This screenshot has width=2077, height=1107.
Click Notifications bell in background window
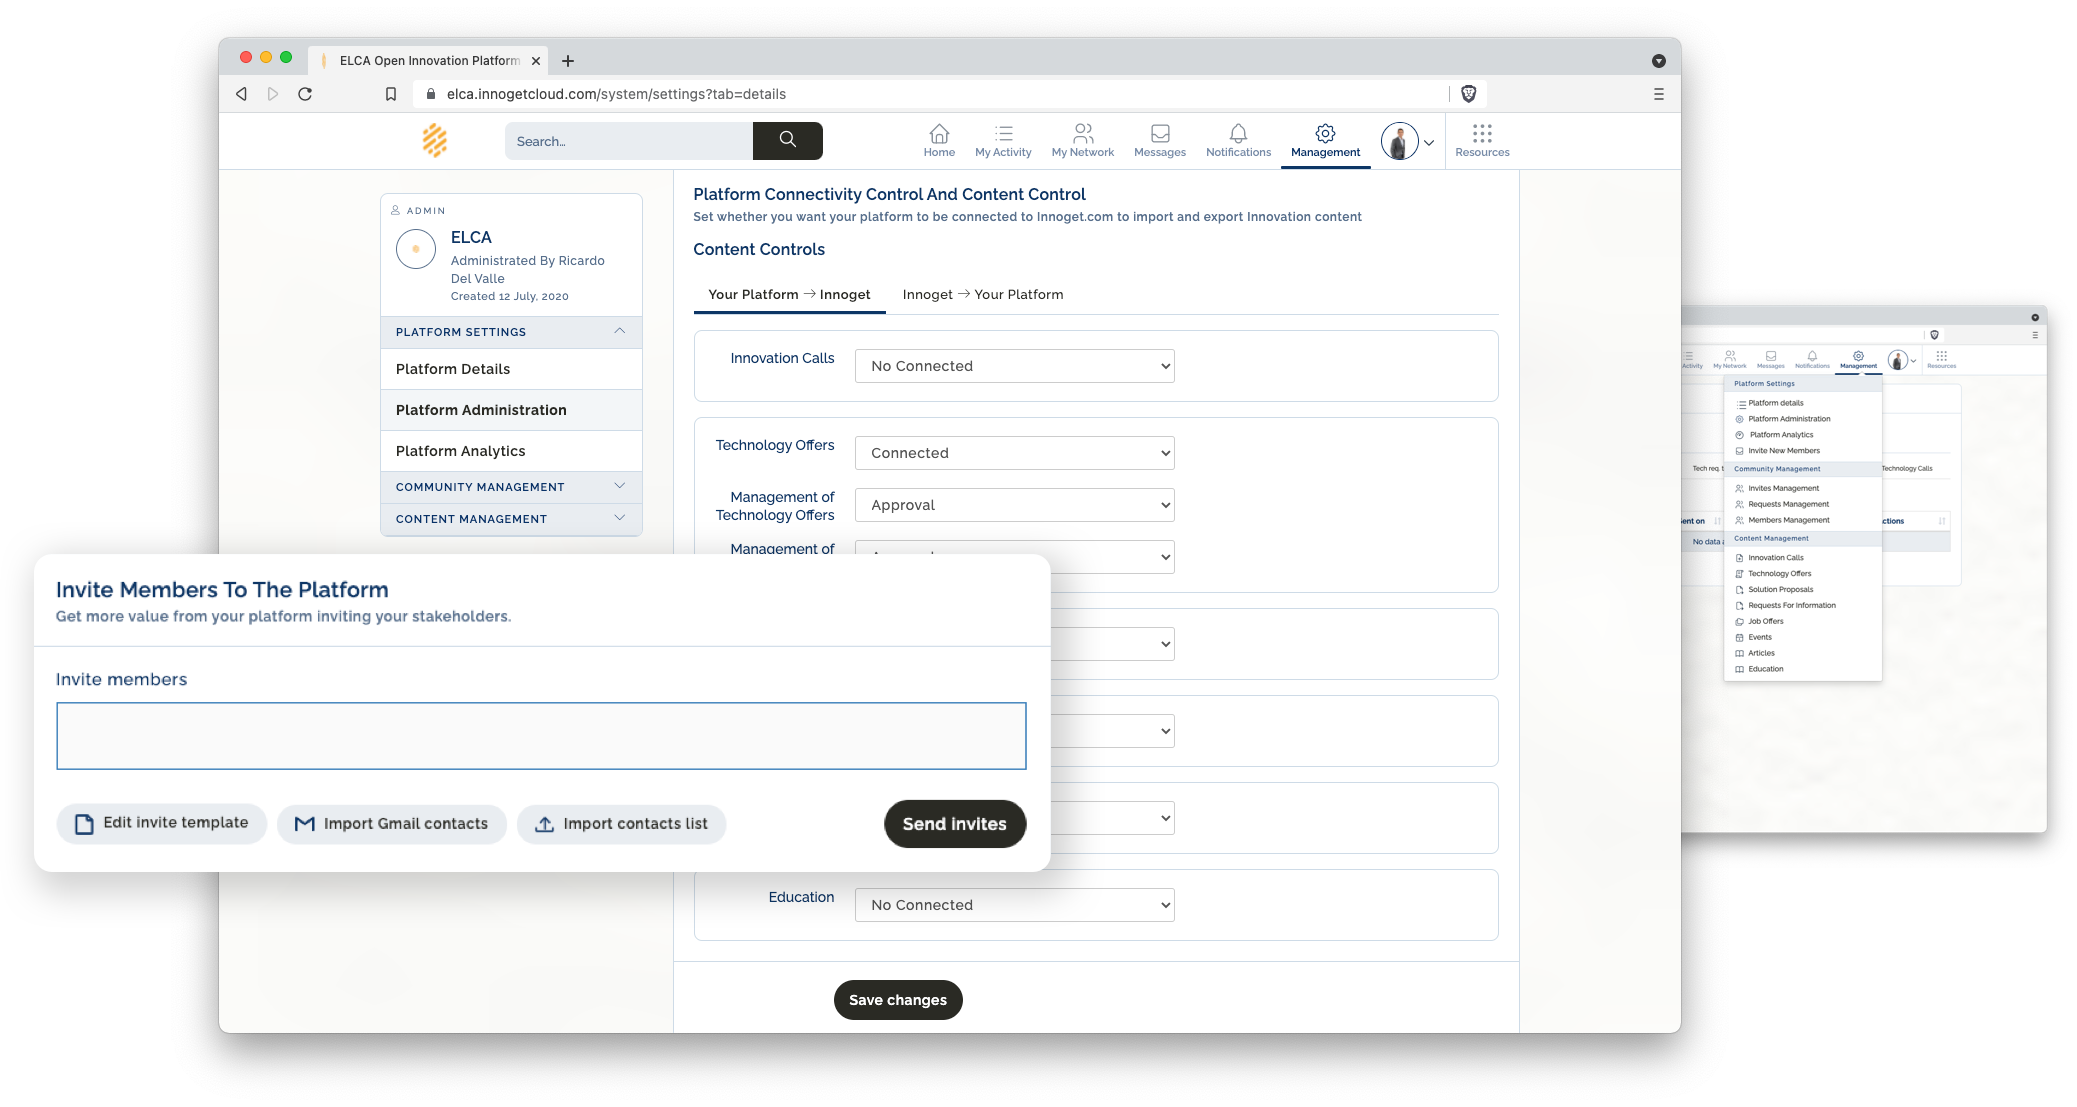1812,359
